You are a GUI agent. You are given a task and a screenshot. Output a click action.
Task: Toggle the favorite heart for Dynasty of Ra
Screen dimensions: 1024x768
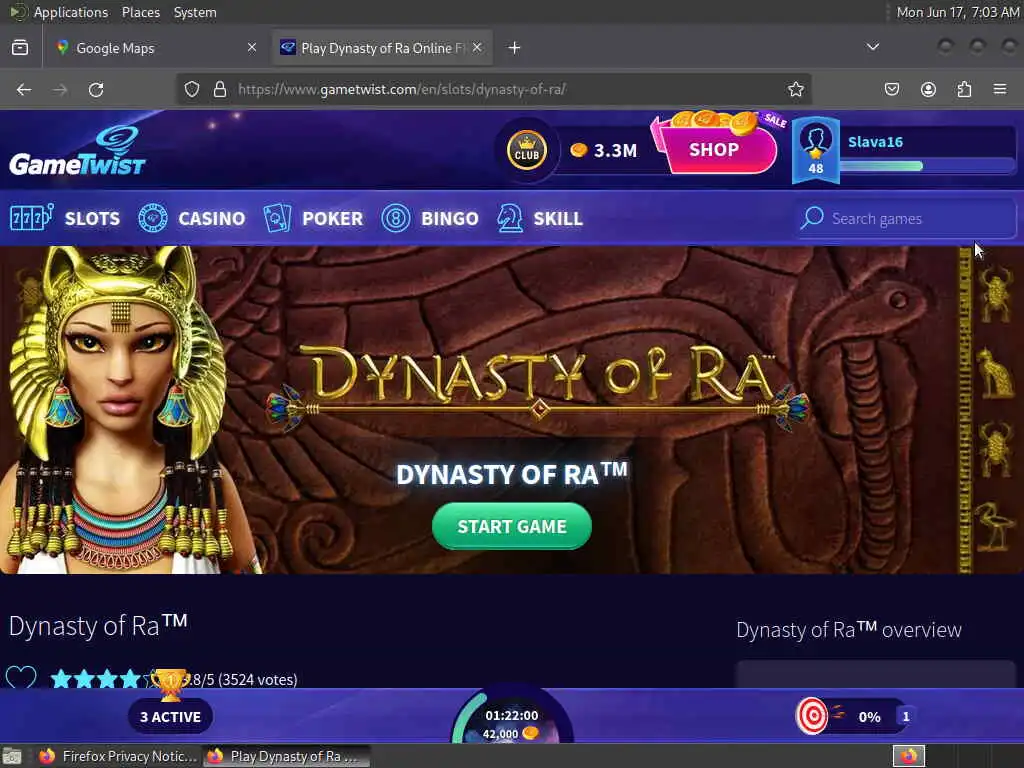(21, 678)
